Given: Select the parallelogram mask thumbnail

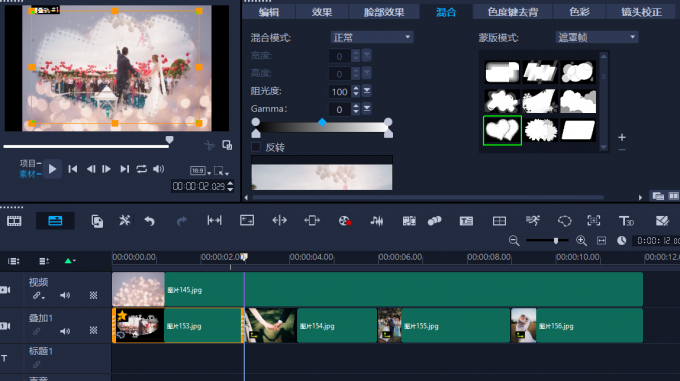Looking at the screenshot, I should pos(579,130).
